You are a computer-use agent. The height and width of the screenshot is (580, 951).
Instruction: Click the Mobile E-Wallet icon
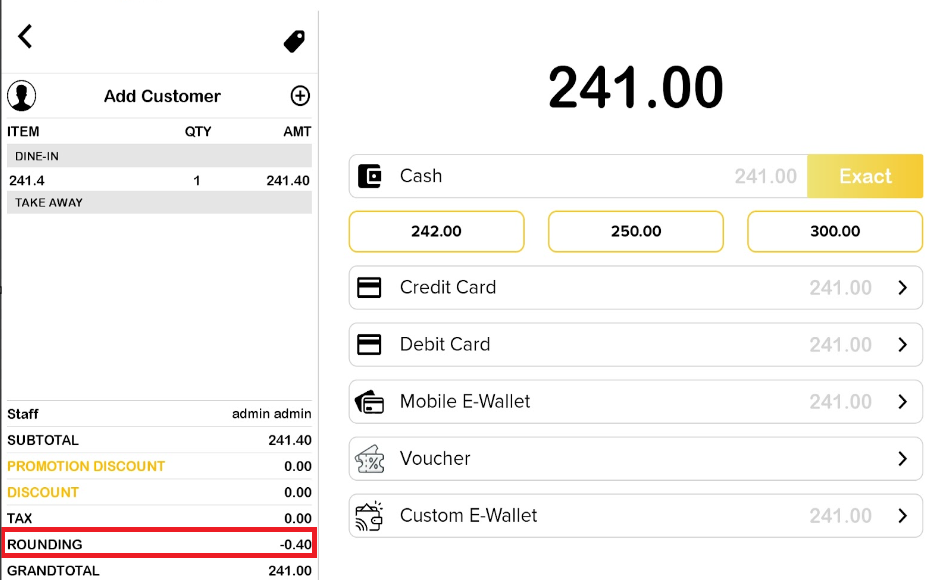[x=369, y=402]
